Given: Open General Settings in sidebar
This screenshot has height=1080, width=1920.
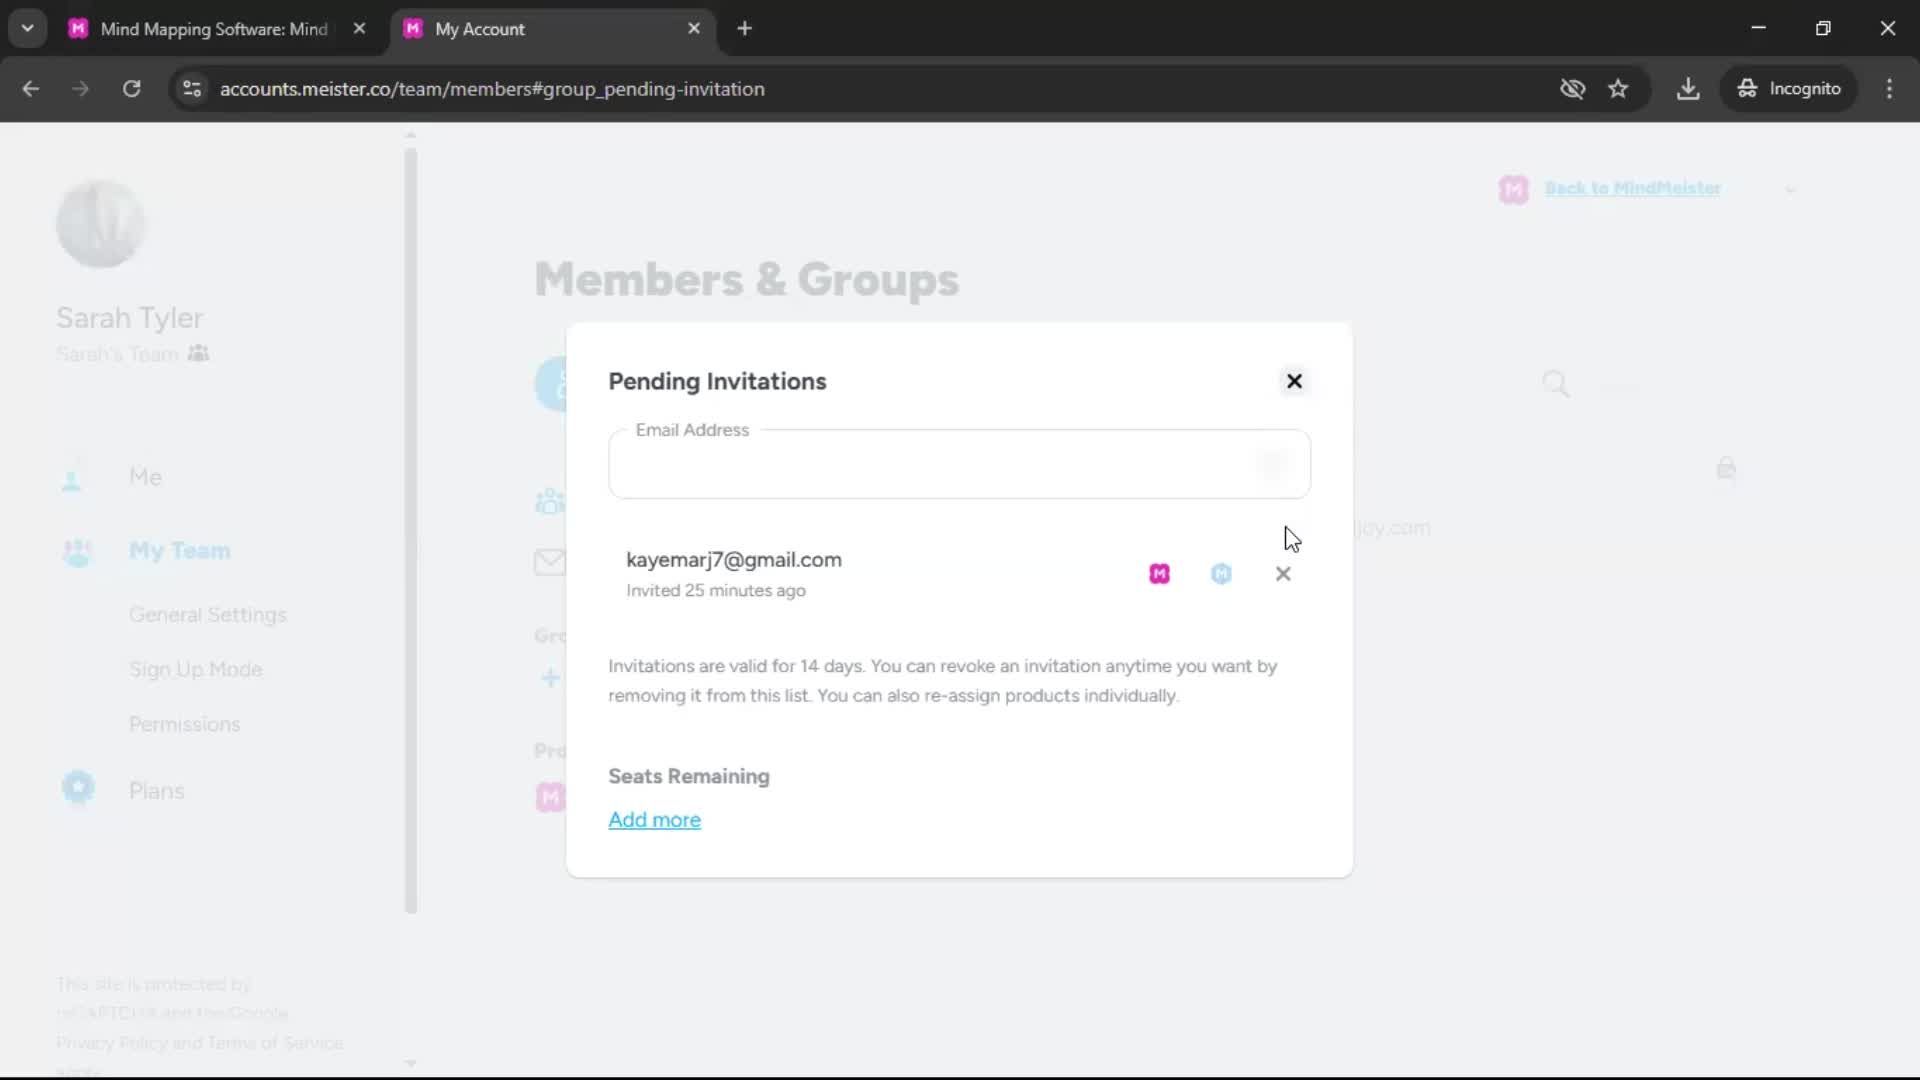Looking at the screenshot, I should pos(208,615).
